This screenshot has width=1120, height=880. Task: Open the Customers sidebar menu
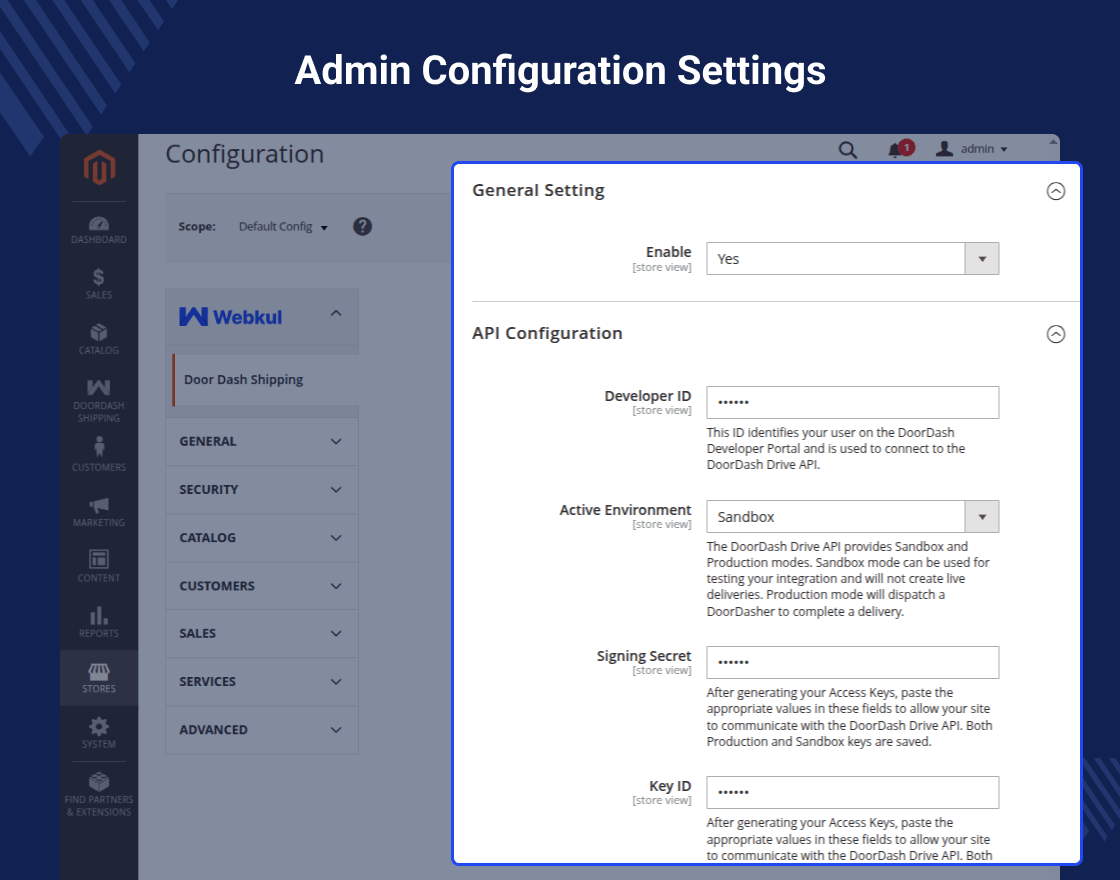click(99, 454)
